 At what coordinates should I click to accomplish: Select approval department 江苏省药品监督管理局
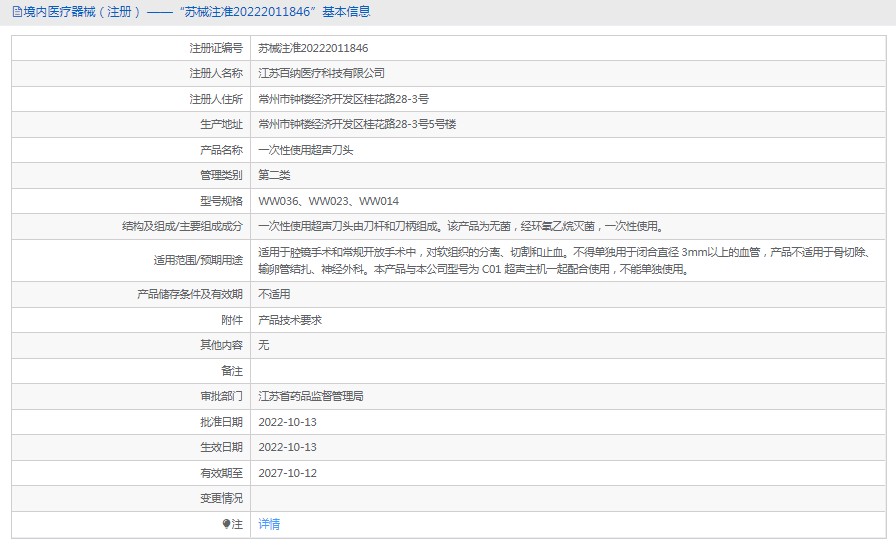point(311,396)
